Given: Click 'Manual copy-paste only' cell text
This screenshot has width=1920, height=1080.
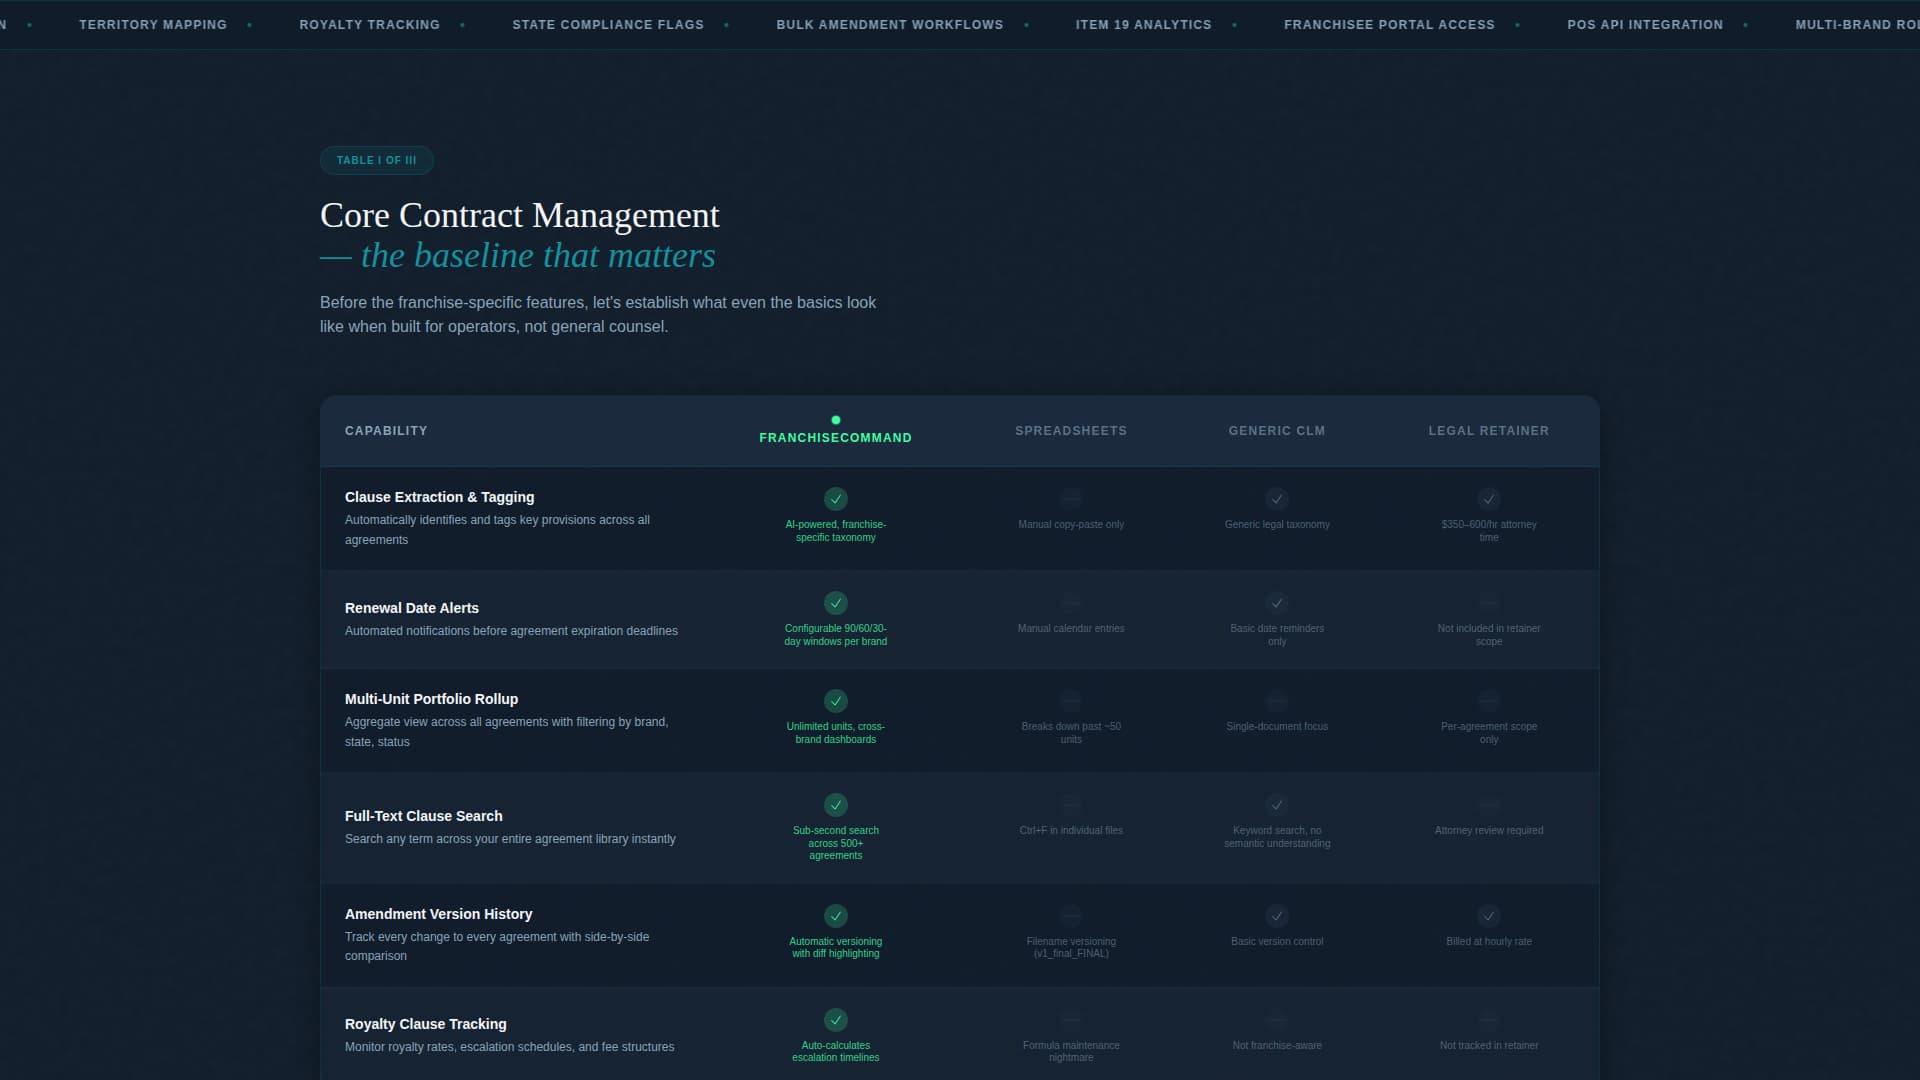Looking at the screenshot, I should pos(1071,524).
